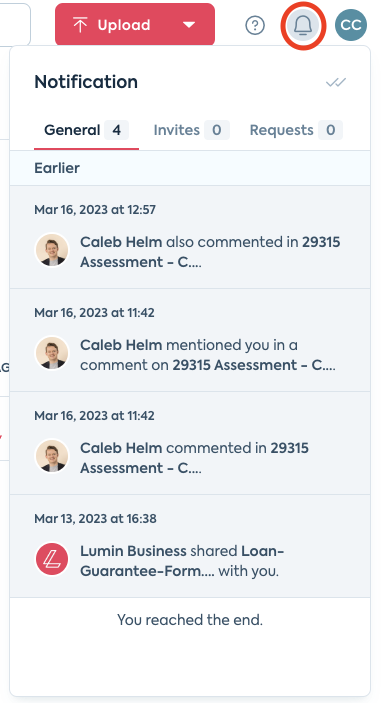Image resolution: width=381 pixels, height=703 pixels.
Task: Open the 'mentioned you in a comment' notification
Action: click(x=190, y=340)
